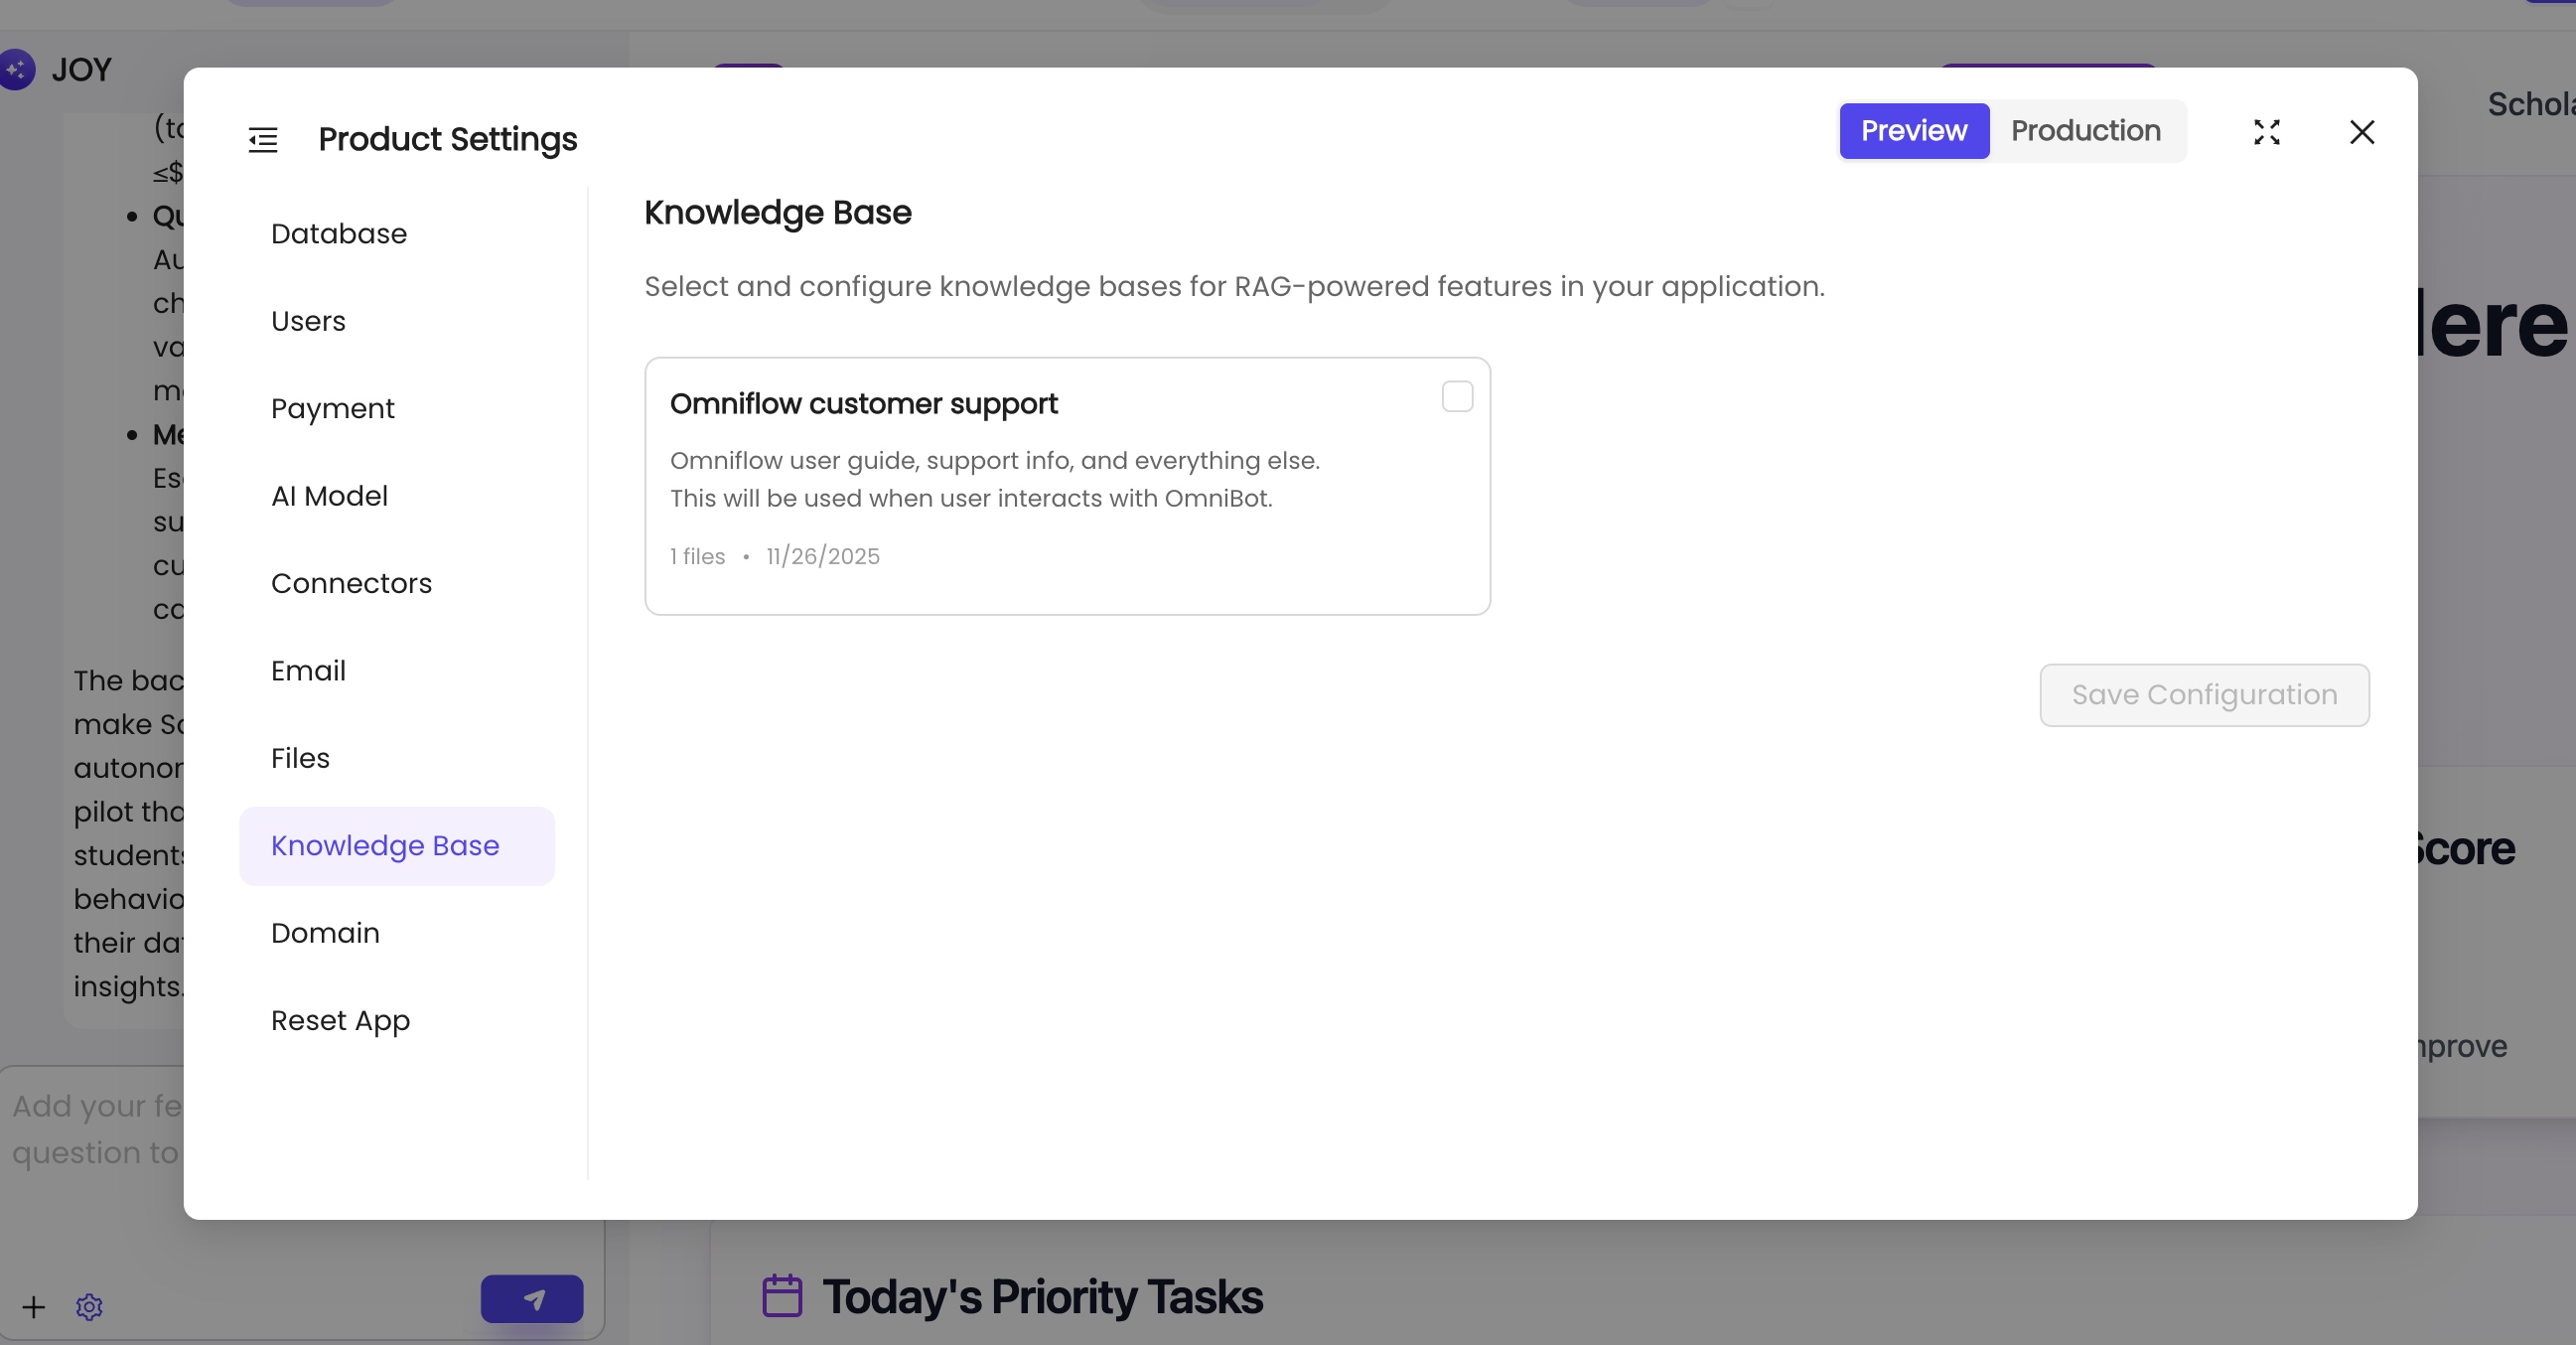2576x1345 pixels.
Task: Select the Domain section
Action: pyautogui.click(x=324, y=932)
